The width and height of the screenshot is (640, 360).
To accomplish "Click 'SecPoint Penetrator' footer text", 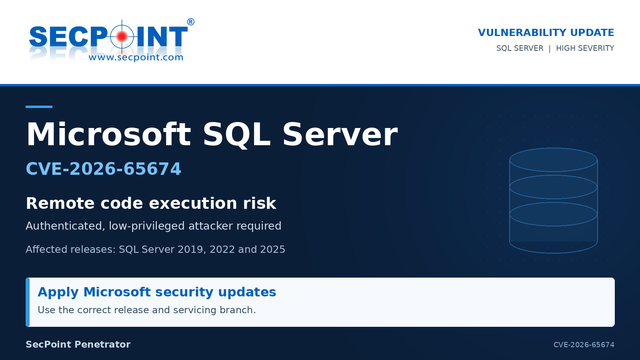I will point(78,344).
